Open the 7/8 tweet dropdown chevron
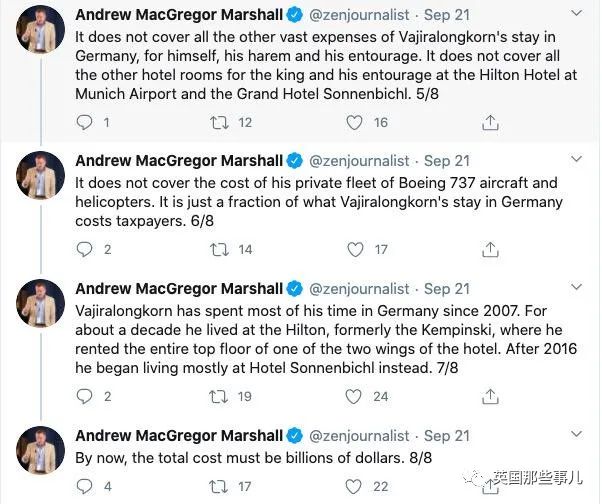 pyautogui.click(x=576, y=288)
